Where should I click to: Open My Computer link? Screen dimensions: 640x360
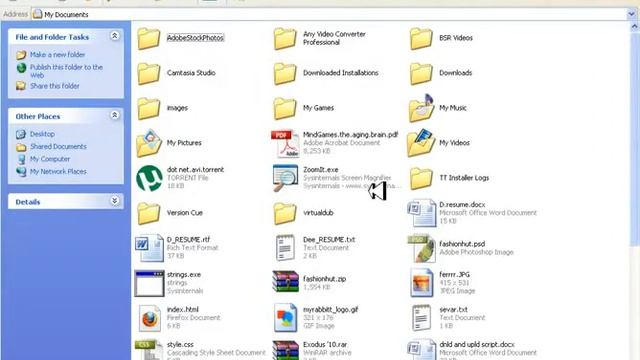coord(50,159)
